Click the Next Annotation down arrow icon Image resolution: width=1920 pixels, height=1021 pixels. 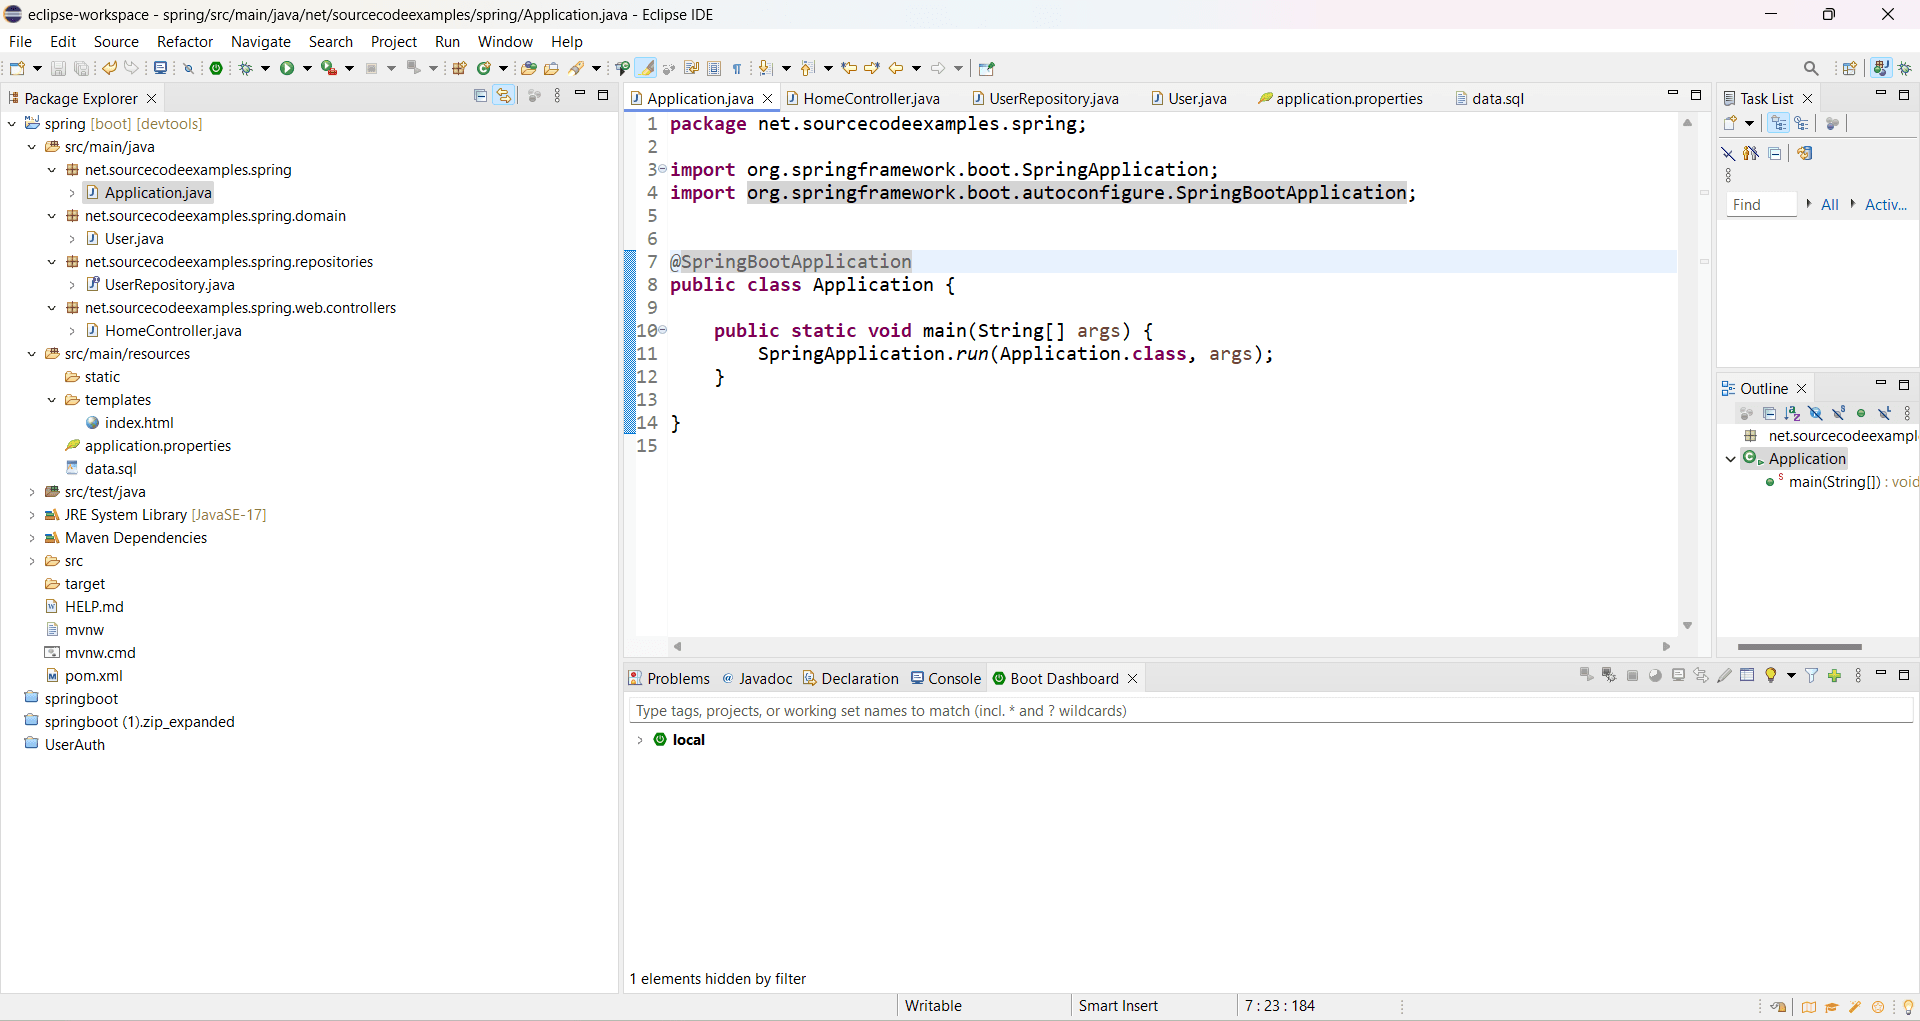pos(765,68)
